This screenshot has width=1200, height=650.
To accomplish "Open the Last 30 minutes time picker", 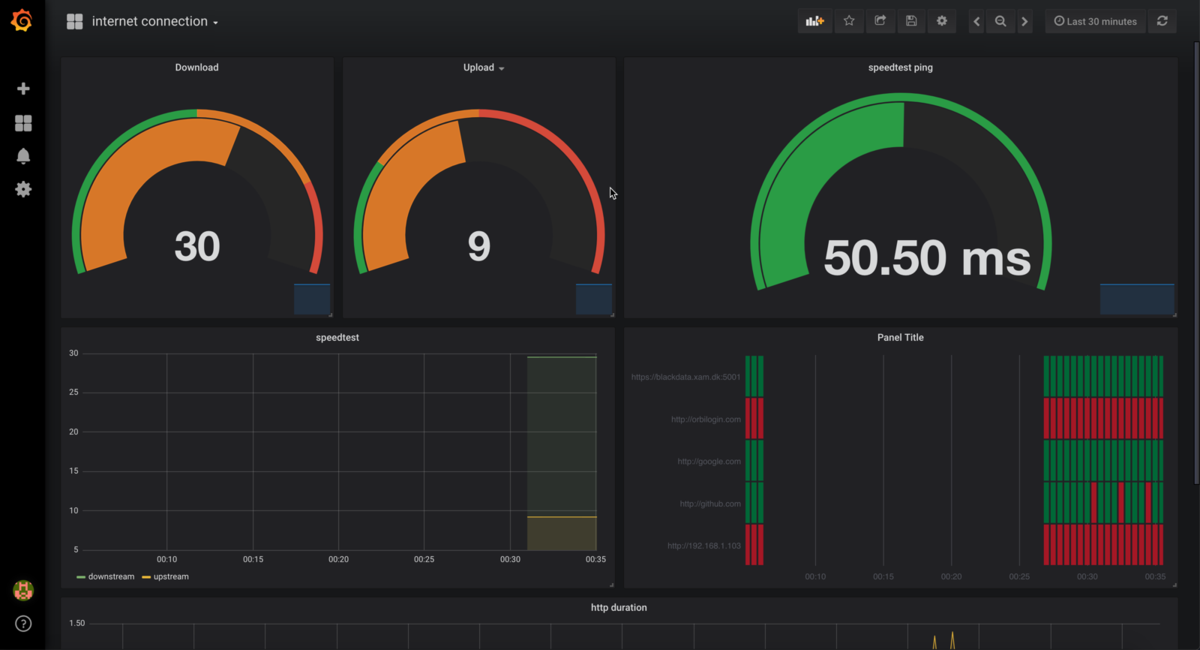I will pyautogui.click(x=1095, y=20).
